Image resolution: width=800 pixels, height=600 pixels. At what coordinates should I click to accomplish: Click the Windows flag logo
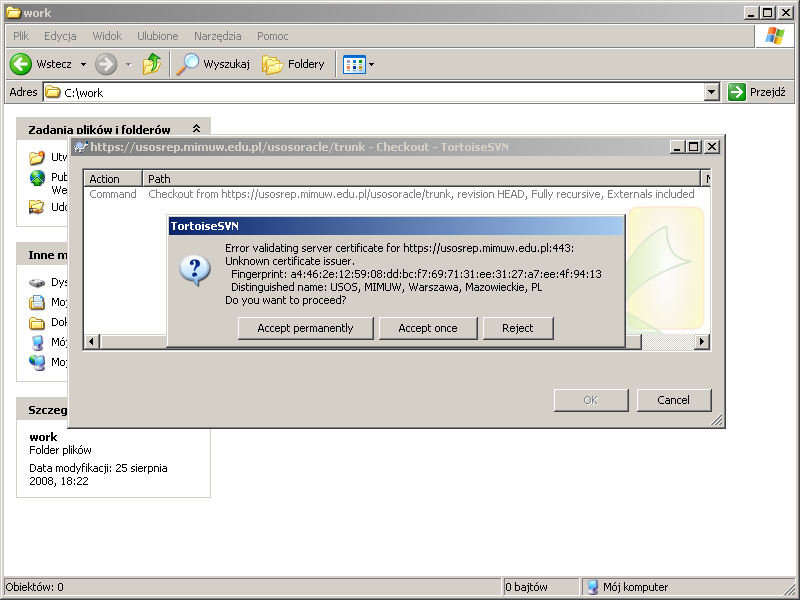tap(774, 36)
